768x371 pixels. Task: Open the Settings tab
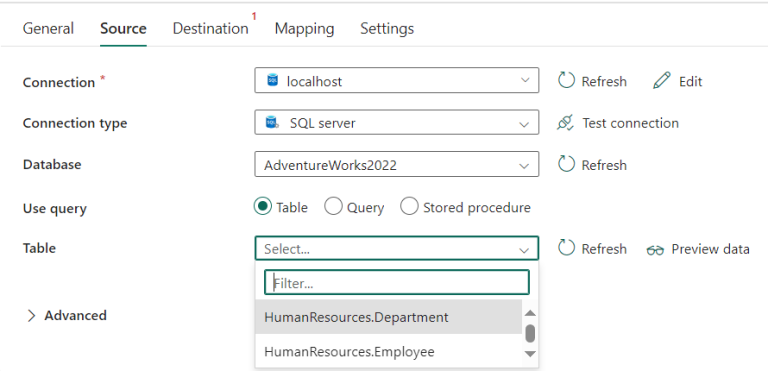point(387,28)
